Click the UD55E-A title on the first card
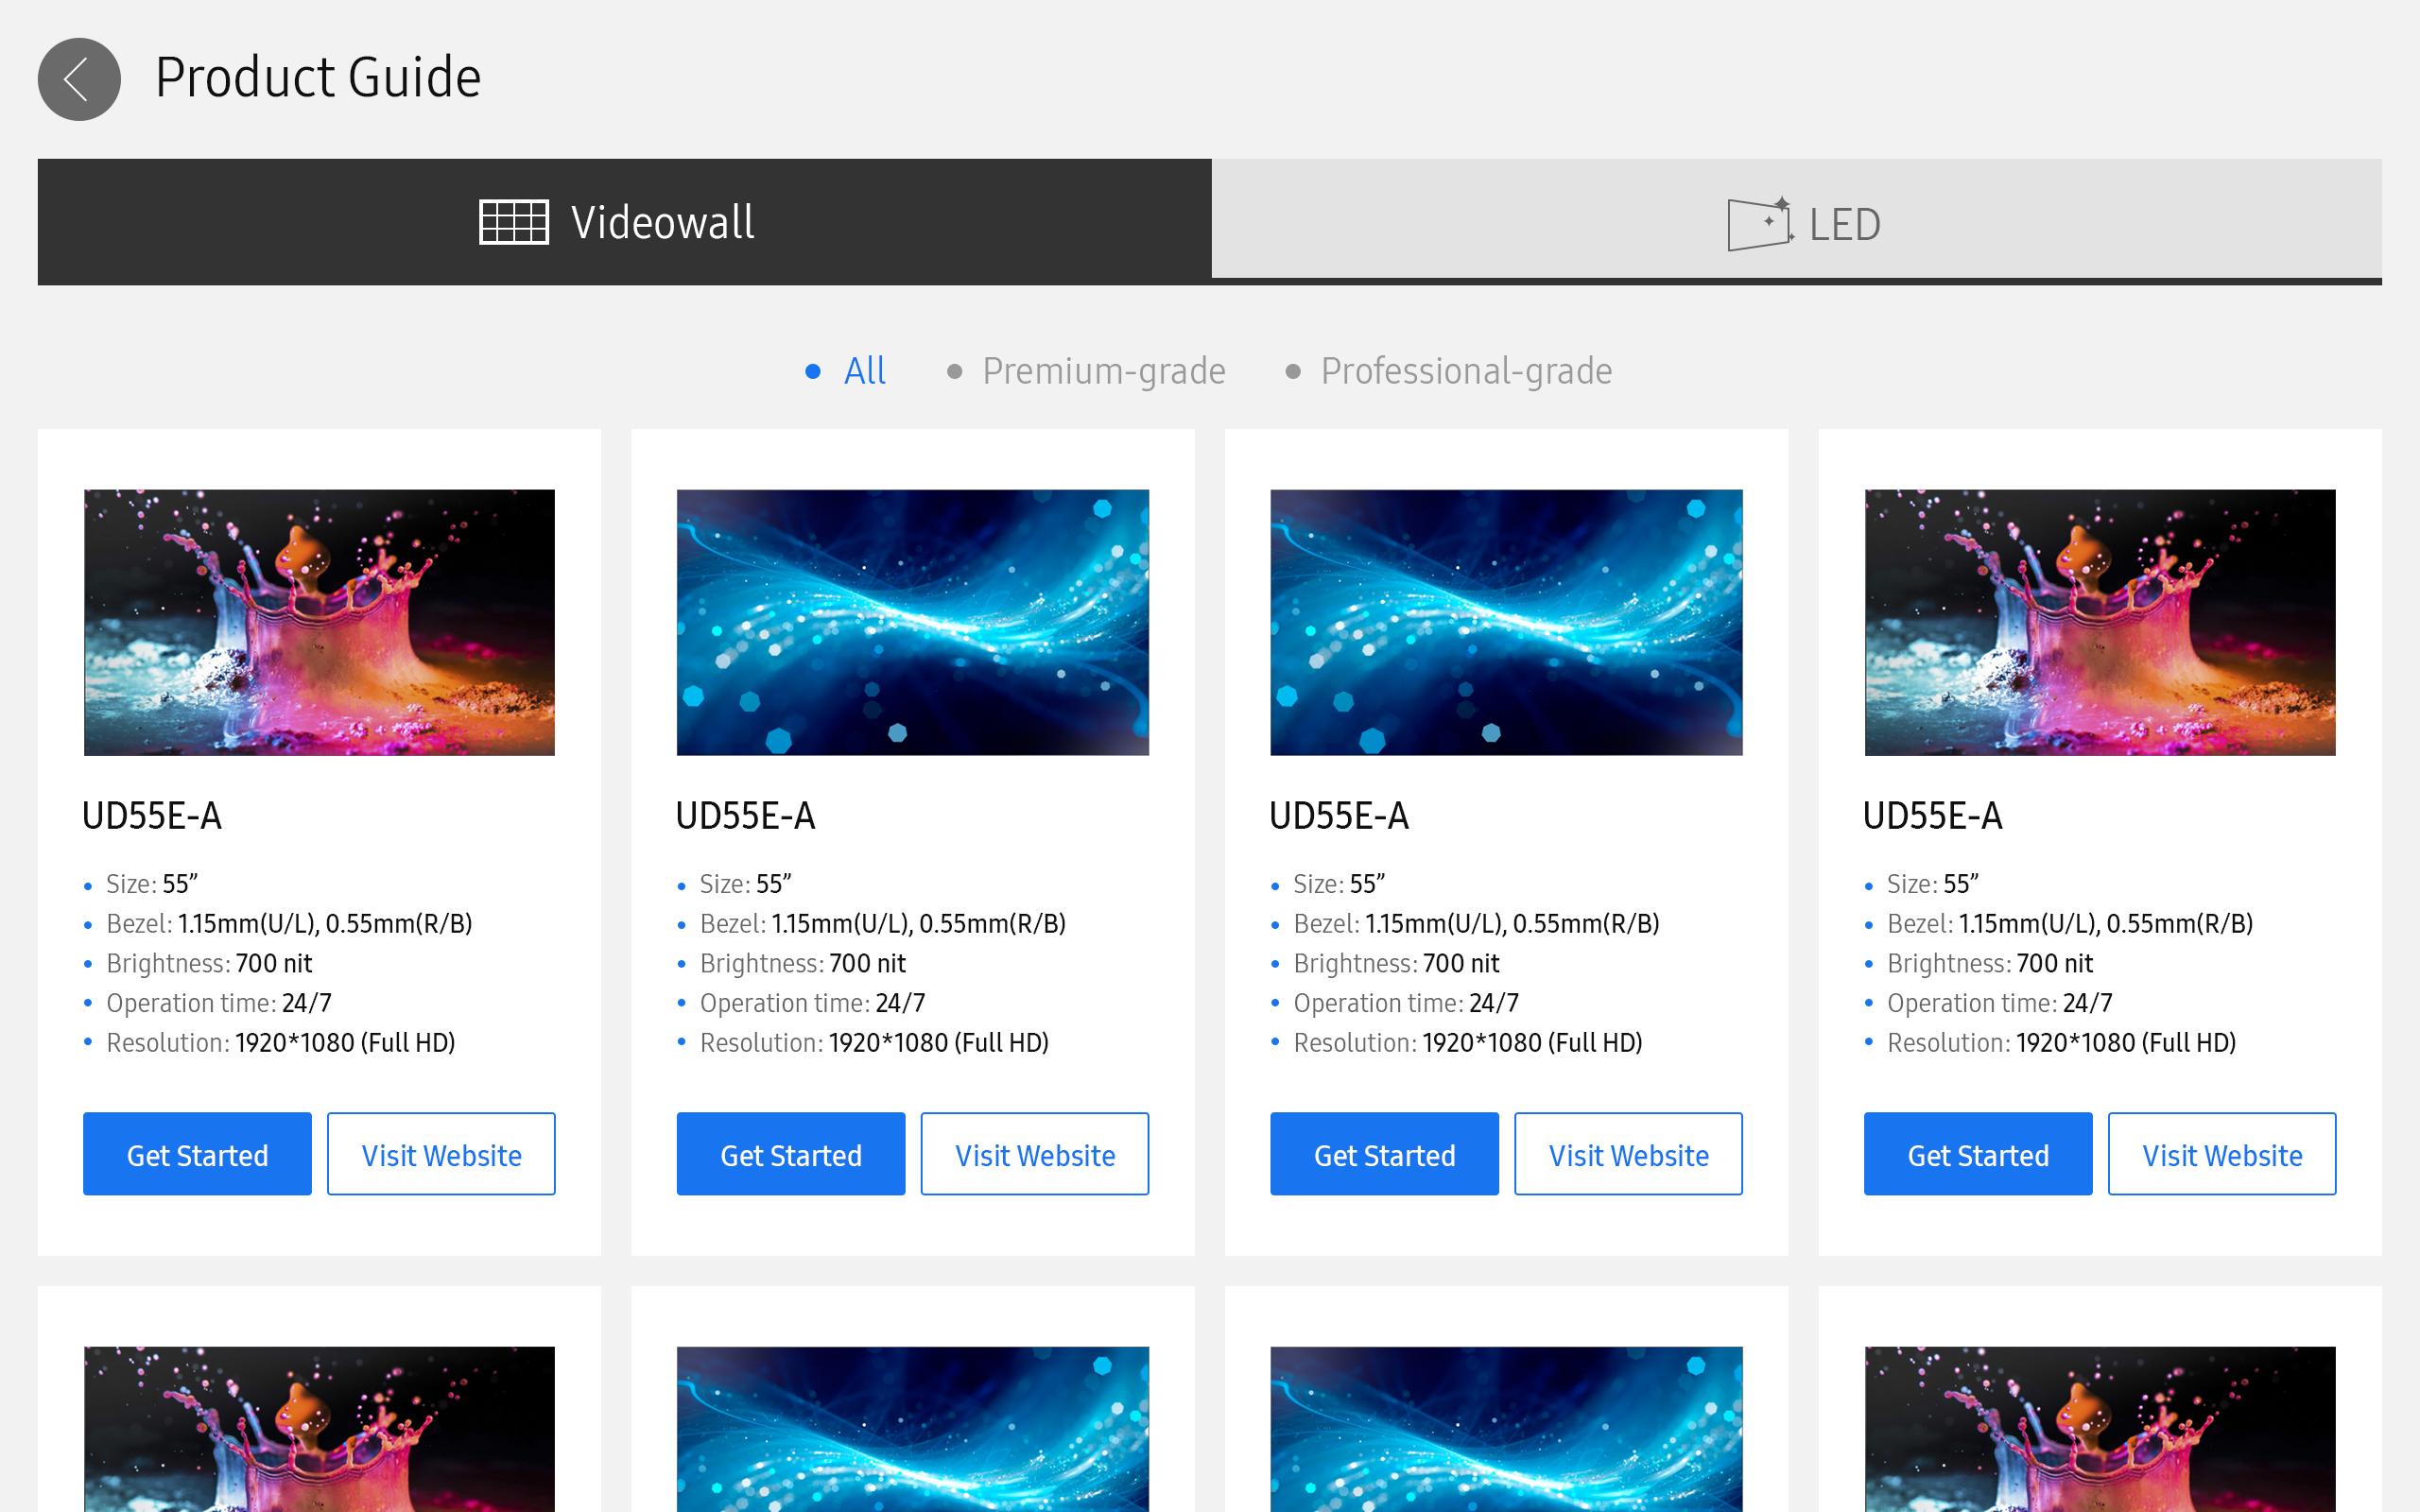 pyautogui.click(x=152, y=816)
